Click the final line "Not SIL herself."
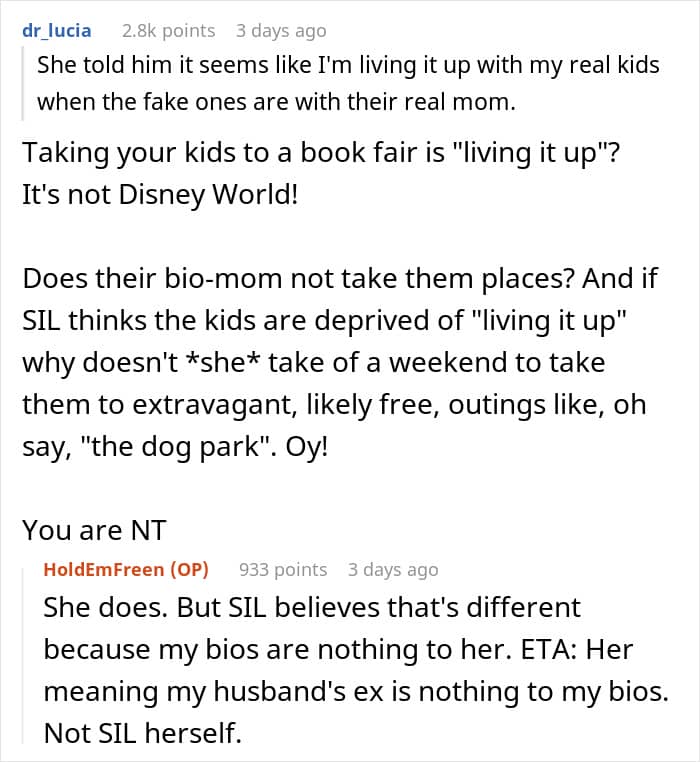 click(x=143, y=733)
